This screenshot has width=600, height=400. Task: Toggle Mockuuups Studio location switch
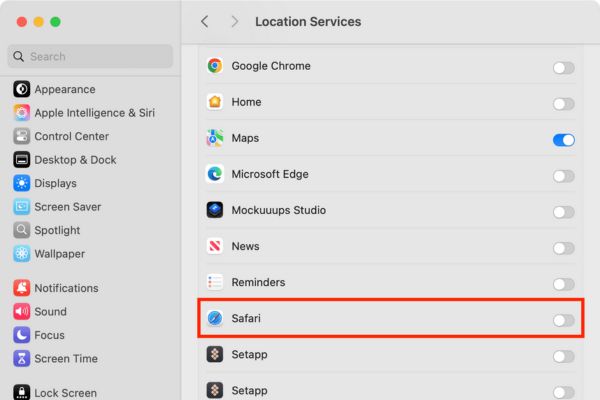(x=563, y=212)
